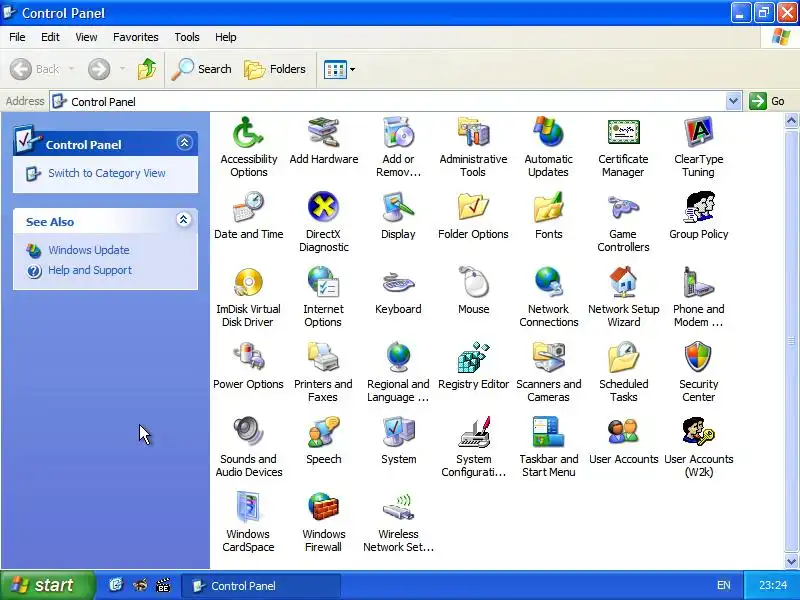Screen dimensions: 800x600
Task: Select Network Setup Wizard icon
Action: pos(623,282)
